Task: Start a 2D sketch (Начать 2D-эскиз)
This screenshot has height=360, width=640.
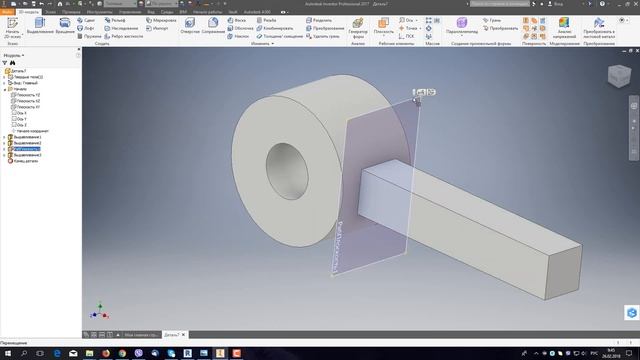Action: pos(12,28)
